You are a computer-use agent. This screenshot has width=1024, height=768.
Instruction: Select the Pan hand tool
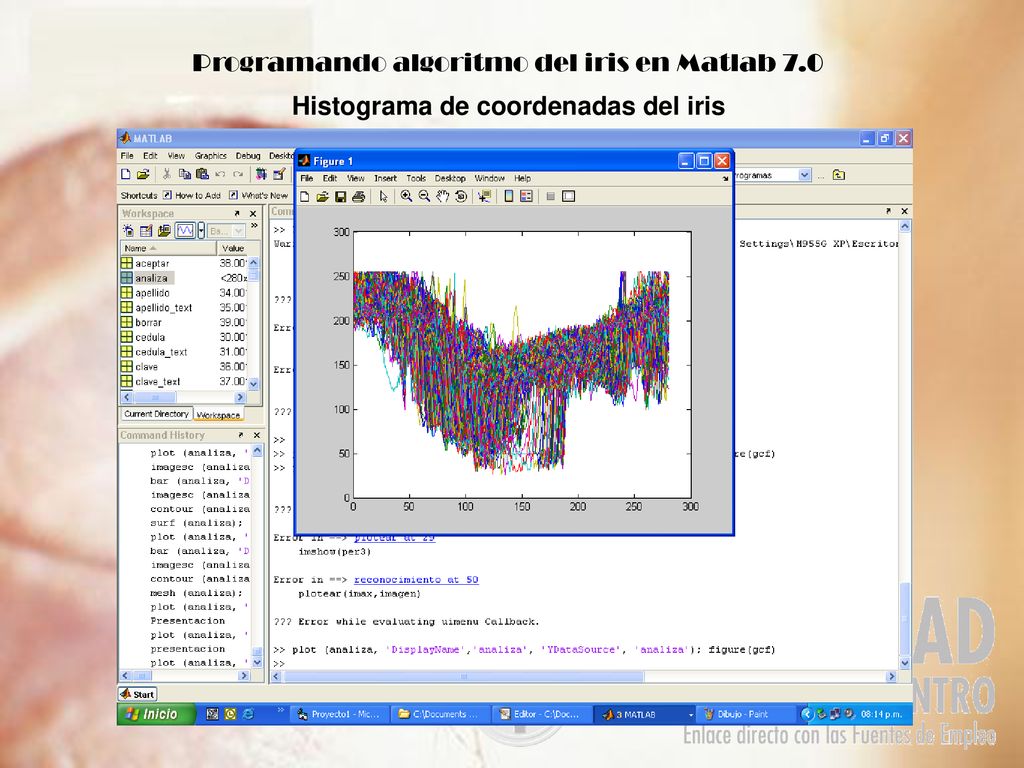coord(443,196)
